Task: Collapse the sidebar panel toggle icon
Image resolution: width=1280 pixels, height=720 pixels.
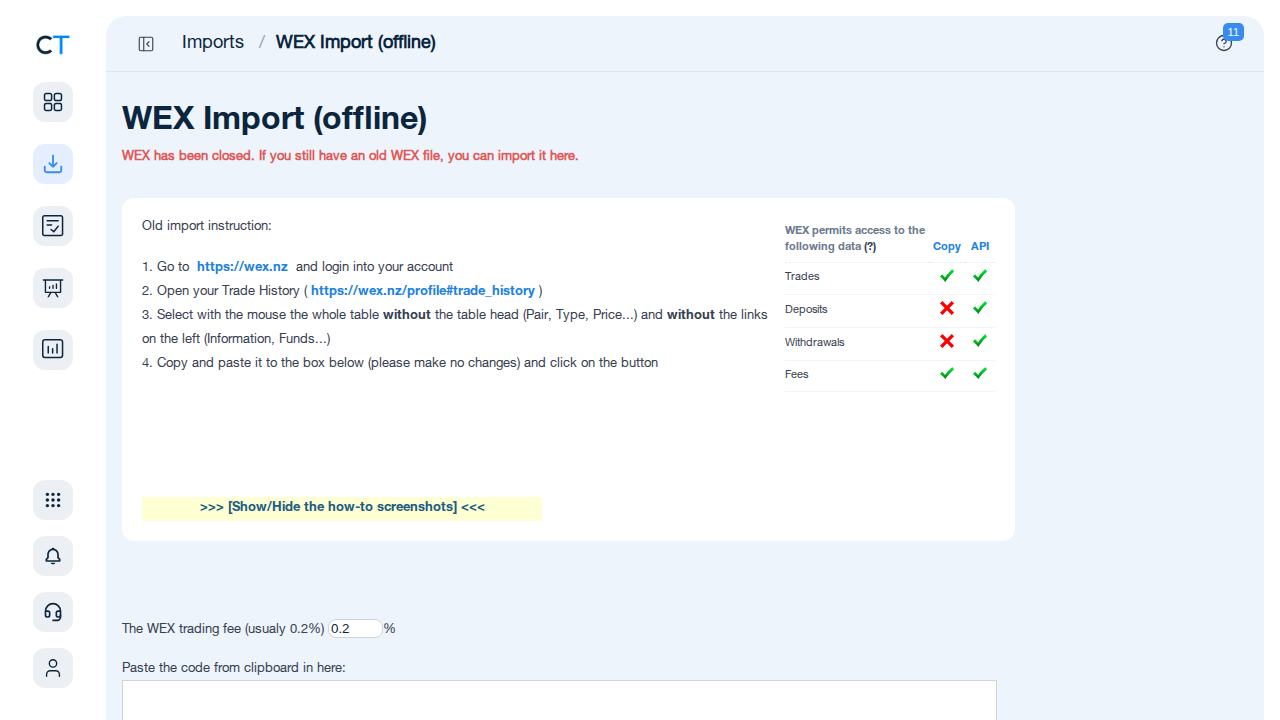Action: (146, 44)
